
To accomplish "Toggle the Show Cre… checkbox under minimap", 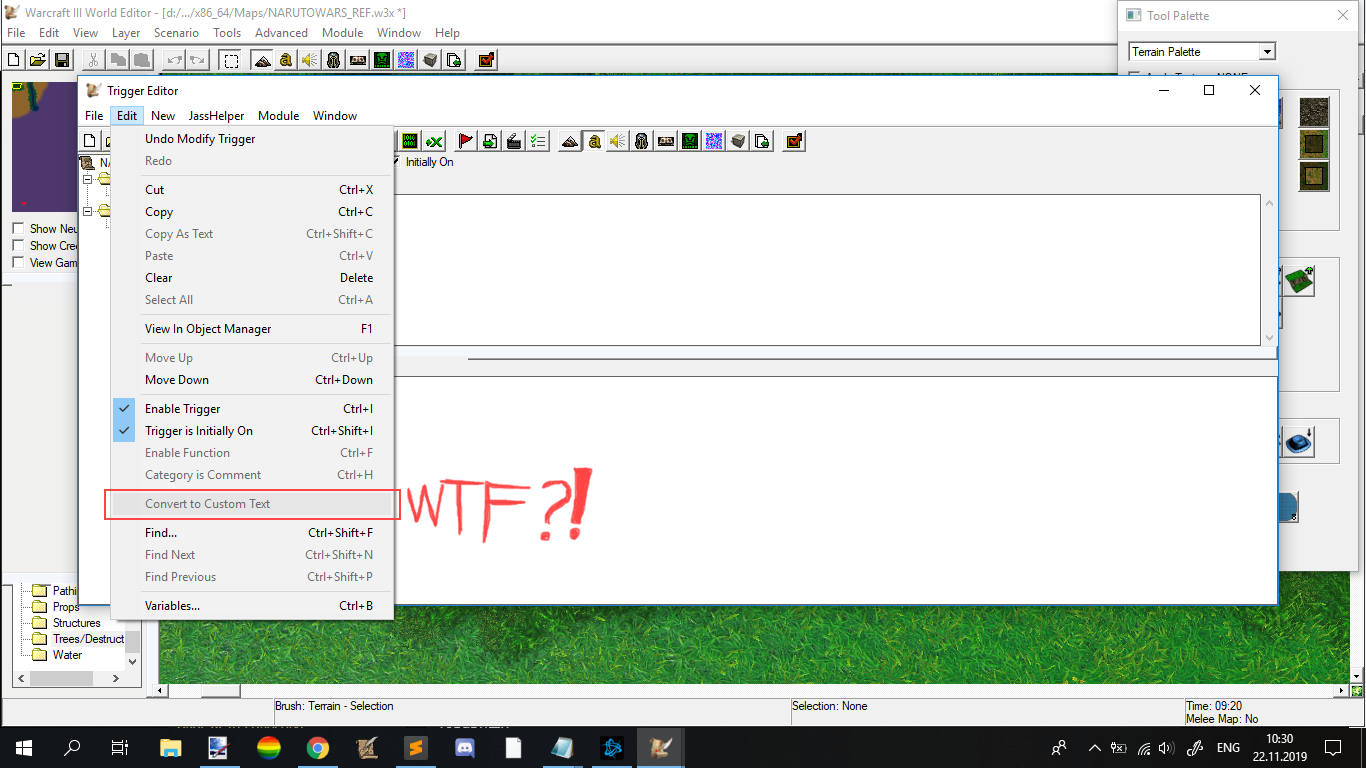I will pos(18,246).
